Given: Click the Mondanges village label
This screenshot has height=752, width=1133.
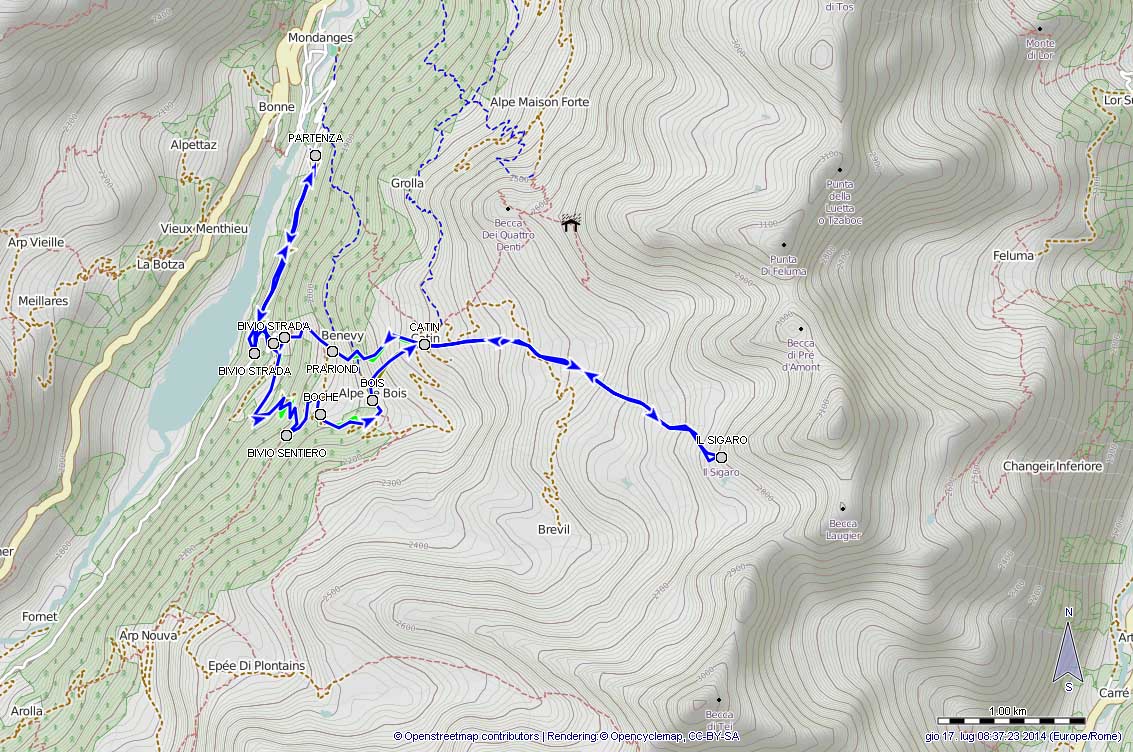Looking at the screenshot, I should 320,38.
